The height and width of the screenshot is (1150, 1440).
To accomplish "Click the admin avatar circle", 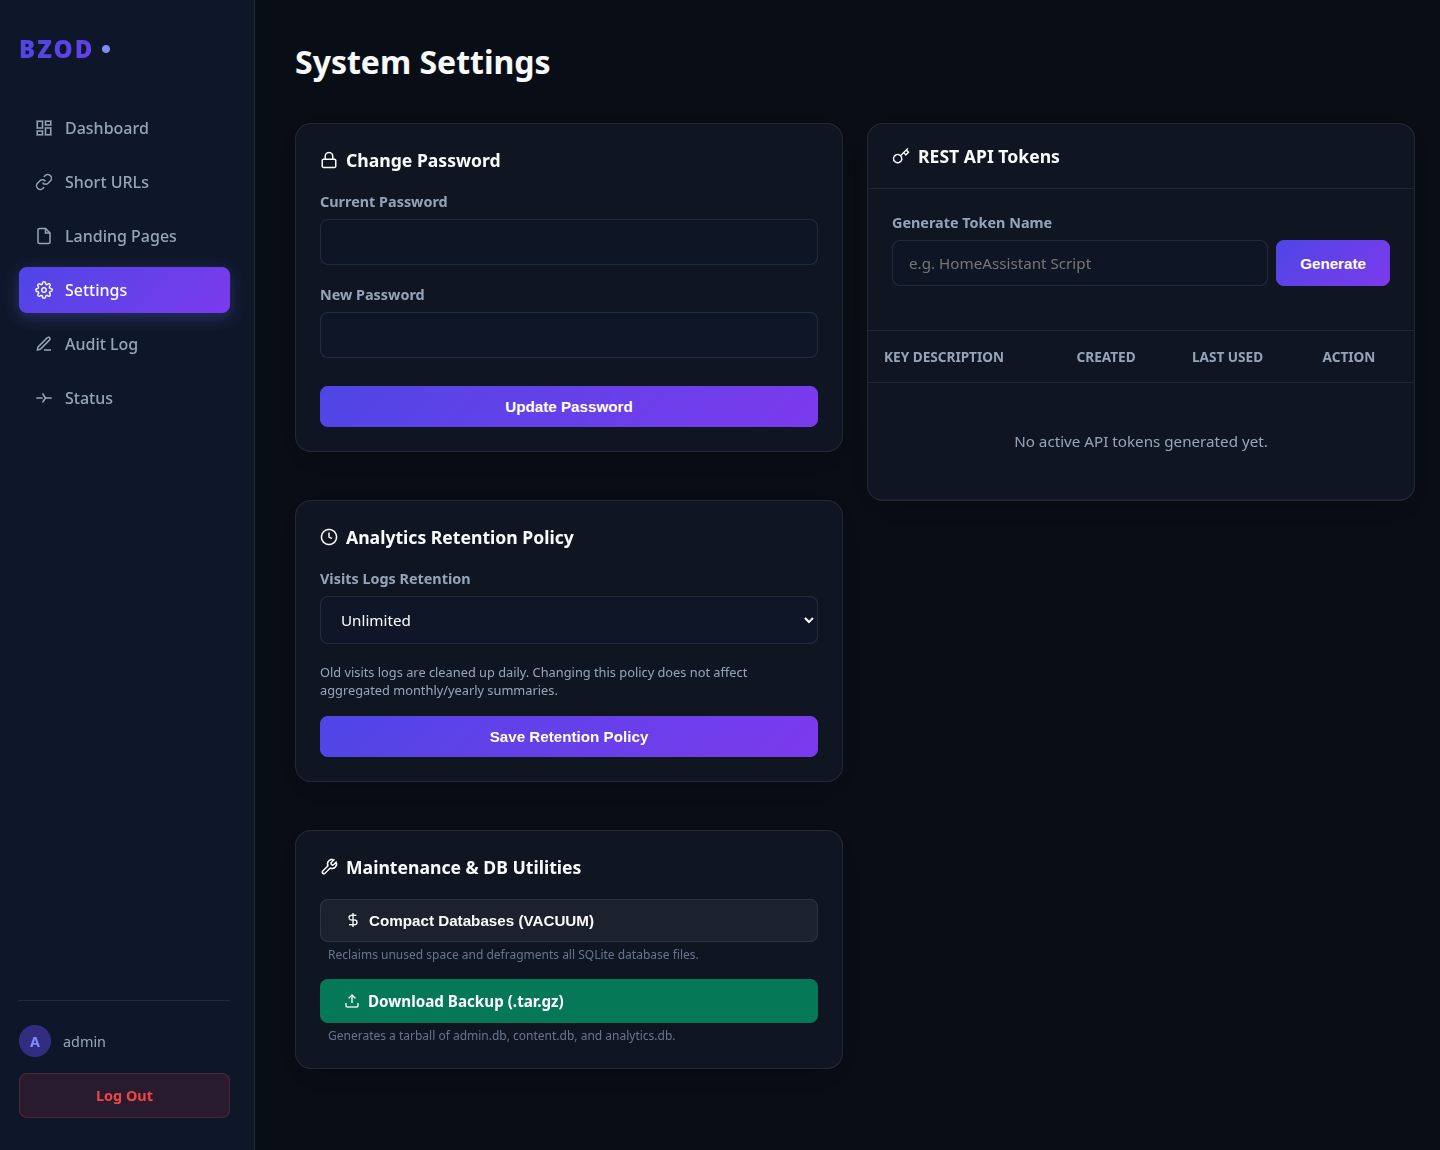I will [35, 1041].
